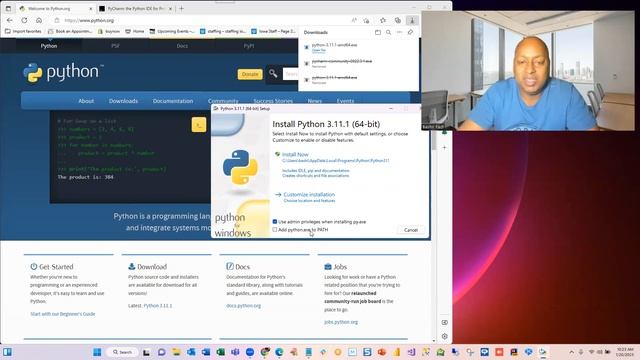Click the python.org search magnifier icon
The width and height of the screenshot is (640, 360).
coord(273,74)
